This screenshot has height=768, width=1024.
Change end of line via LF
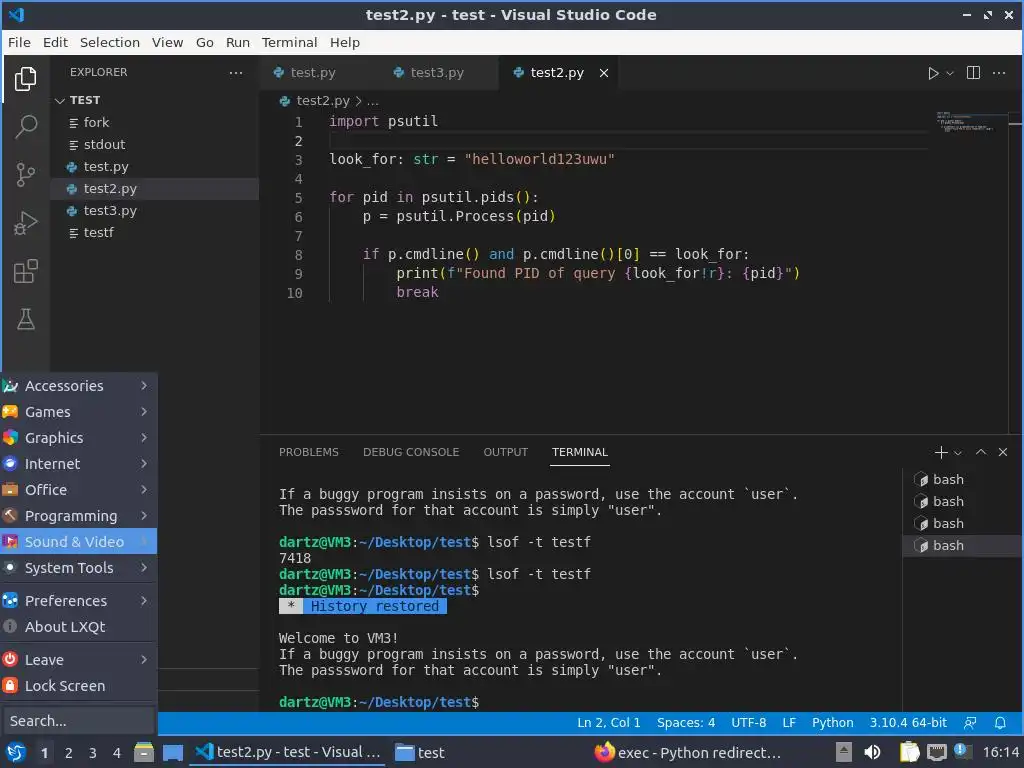pos(789,723)
